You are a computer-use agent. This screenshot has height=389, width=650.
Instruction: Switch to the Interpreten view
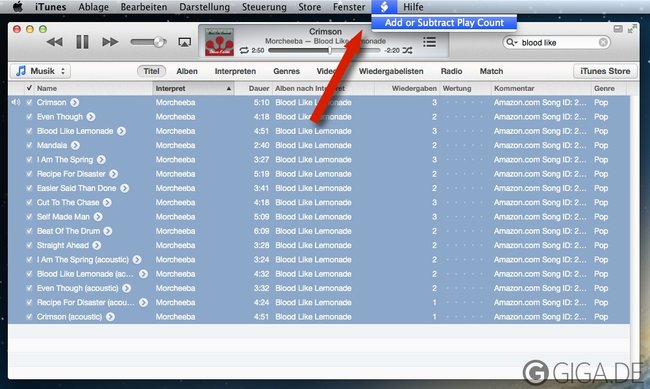coord(235,71)
